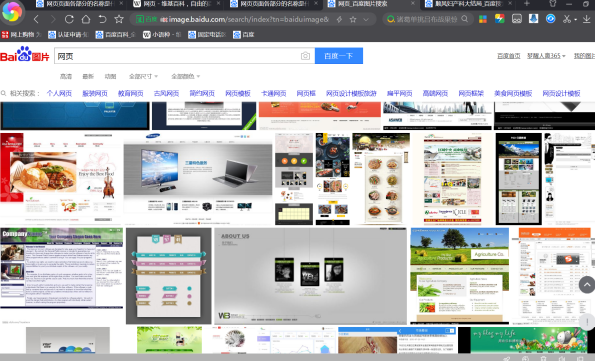Click the Baidu 图片 logo
The width and height of the screenshot is (595, 361).
pyautogui.click(x=25, y=55)
